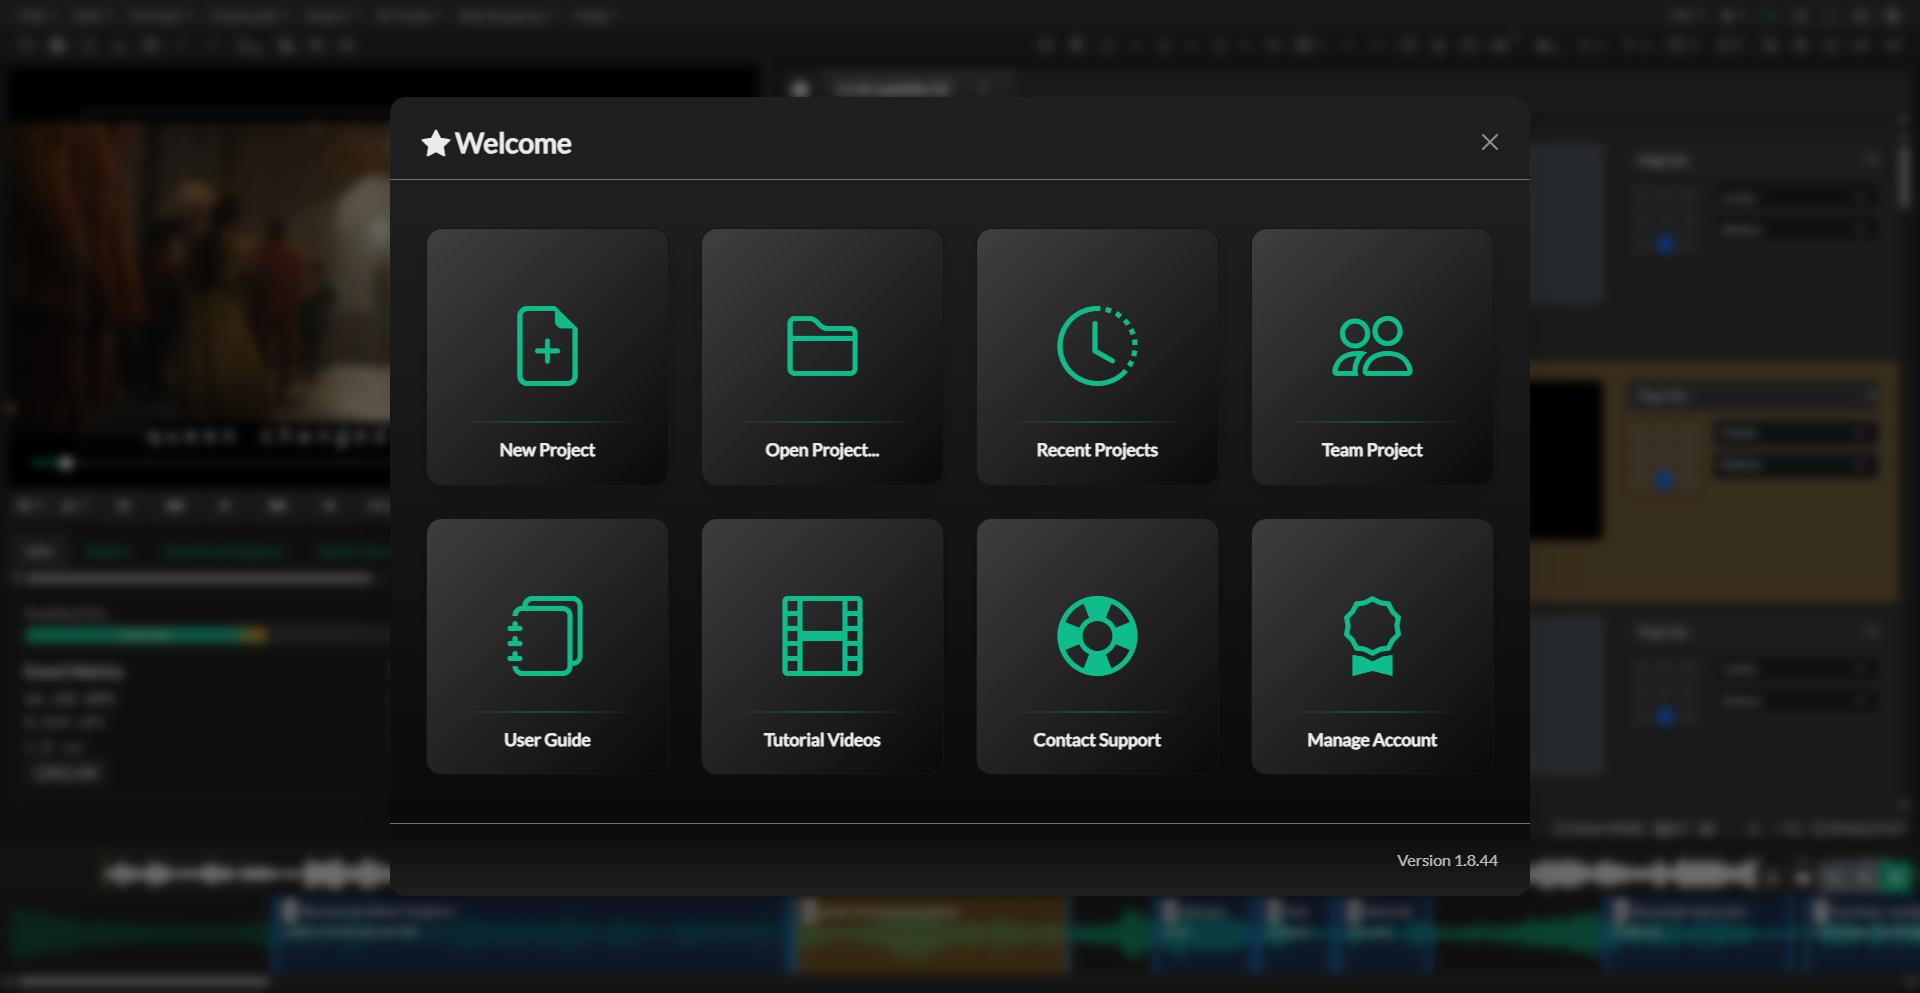Screen dimensions: 1920x993
Task: Go to the "Manage Account" text label
Action: pos(1372,740)
